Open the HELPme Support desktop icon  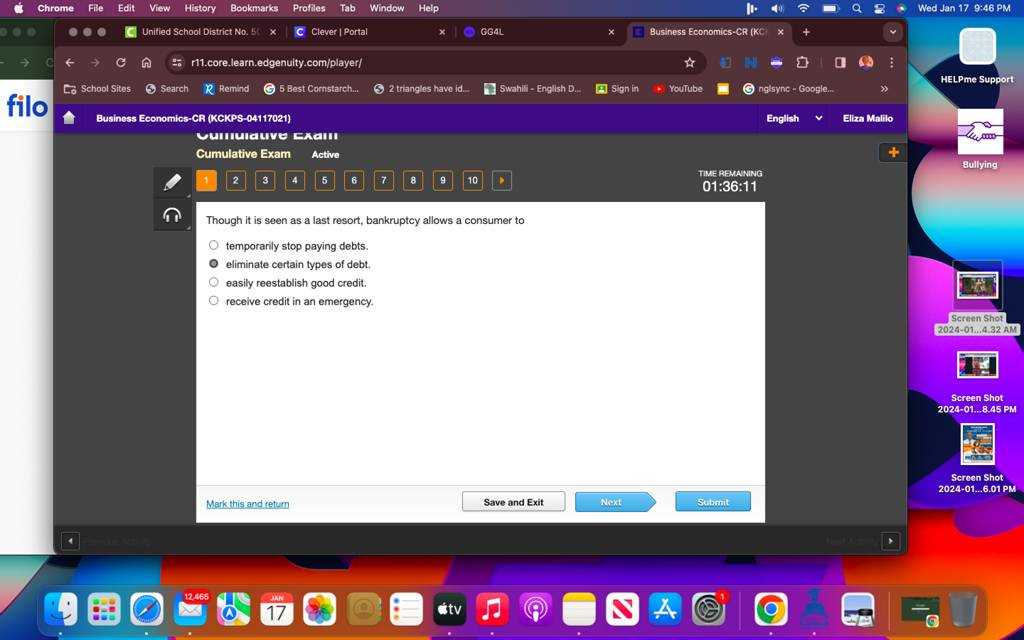tap(977, 56)
